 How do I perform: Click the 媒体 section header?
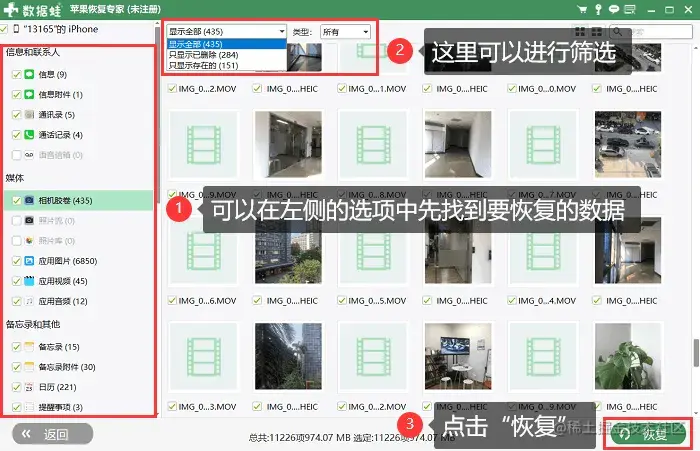[x=15, y=178]
